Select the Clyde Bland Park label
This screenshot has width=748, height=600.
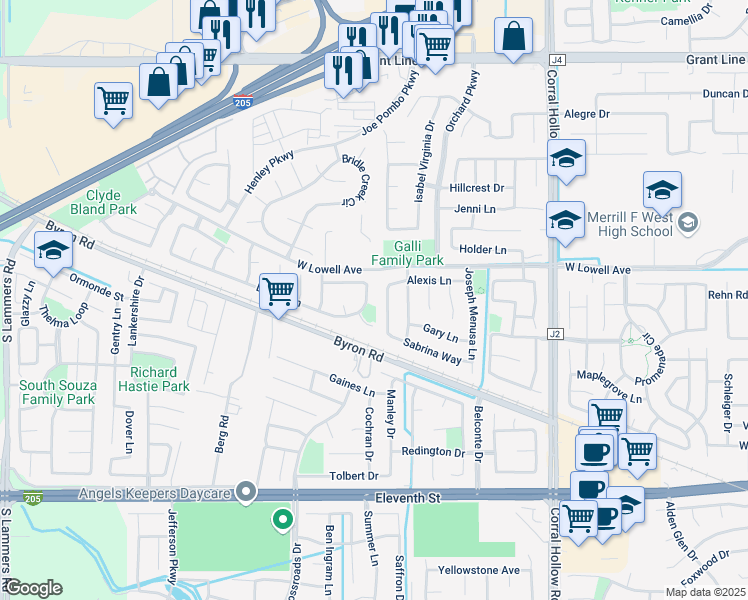click(x=104, y=202)
